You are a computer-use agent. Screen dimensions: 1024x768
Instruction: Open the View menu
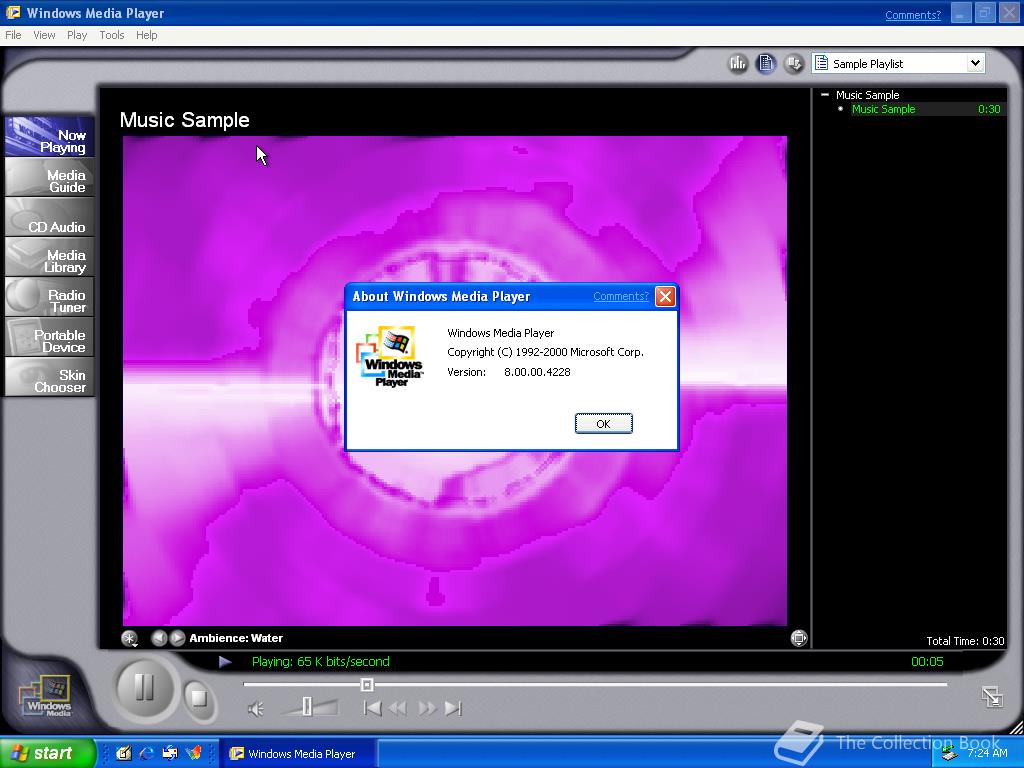[44, 35]
